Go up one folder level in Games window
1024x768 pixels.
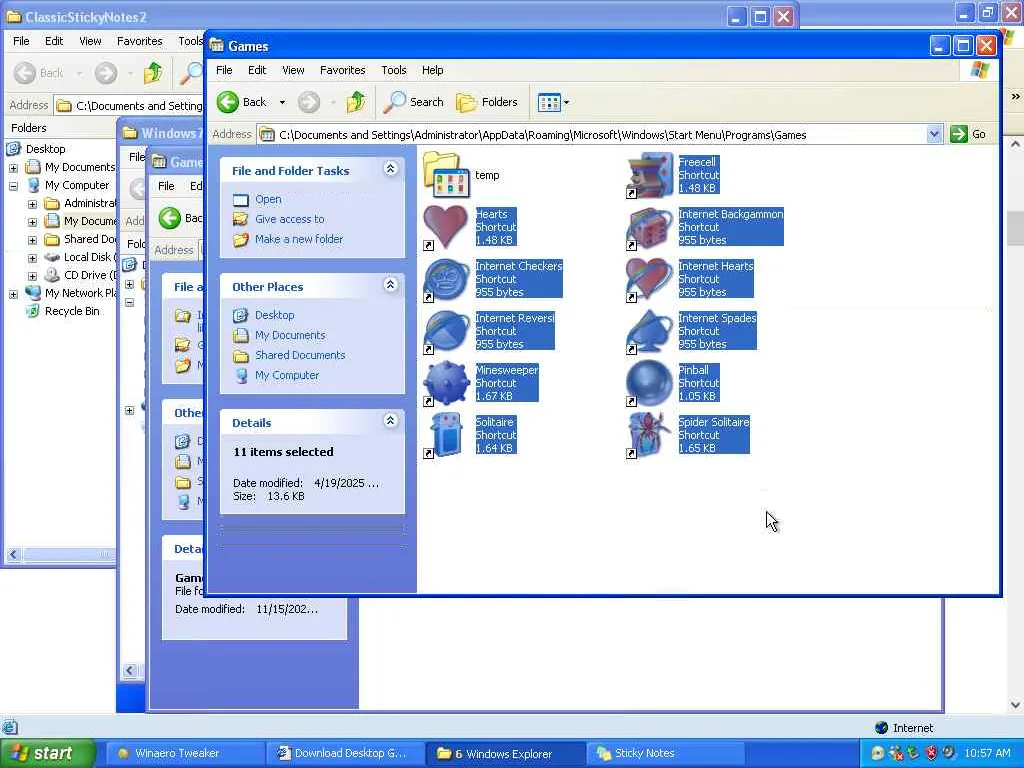click(356, 102)
